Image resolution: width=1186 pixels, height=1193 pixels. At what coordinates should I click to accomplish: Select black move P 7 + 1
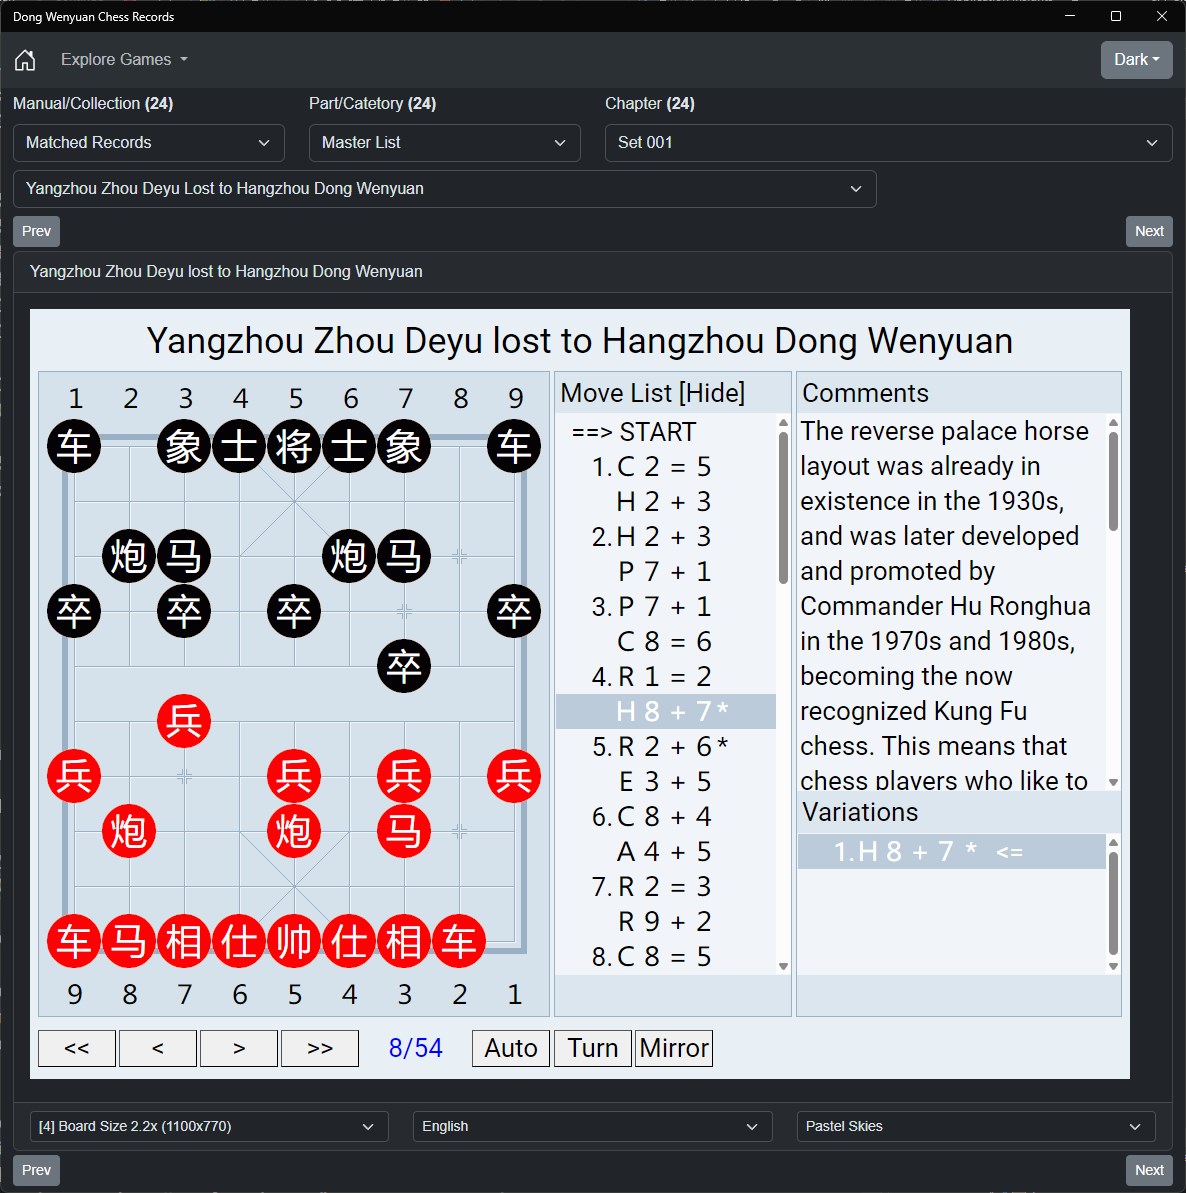(x=666, y=572)
